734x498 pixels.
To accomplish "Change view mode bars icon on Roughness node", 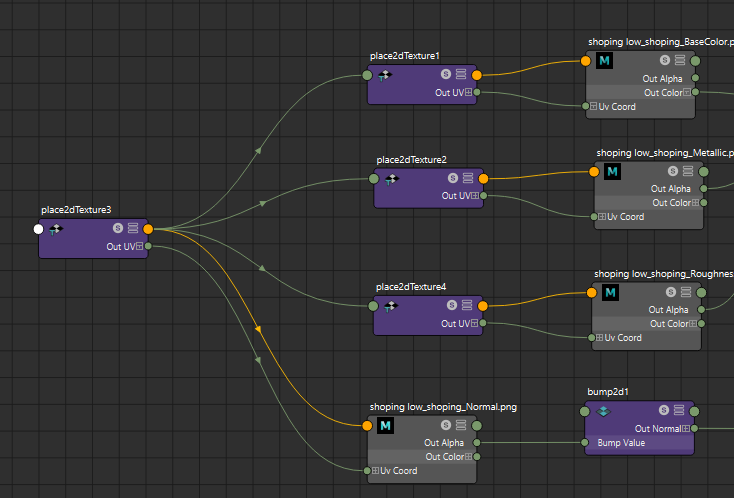I will [x=685, y=292].
